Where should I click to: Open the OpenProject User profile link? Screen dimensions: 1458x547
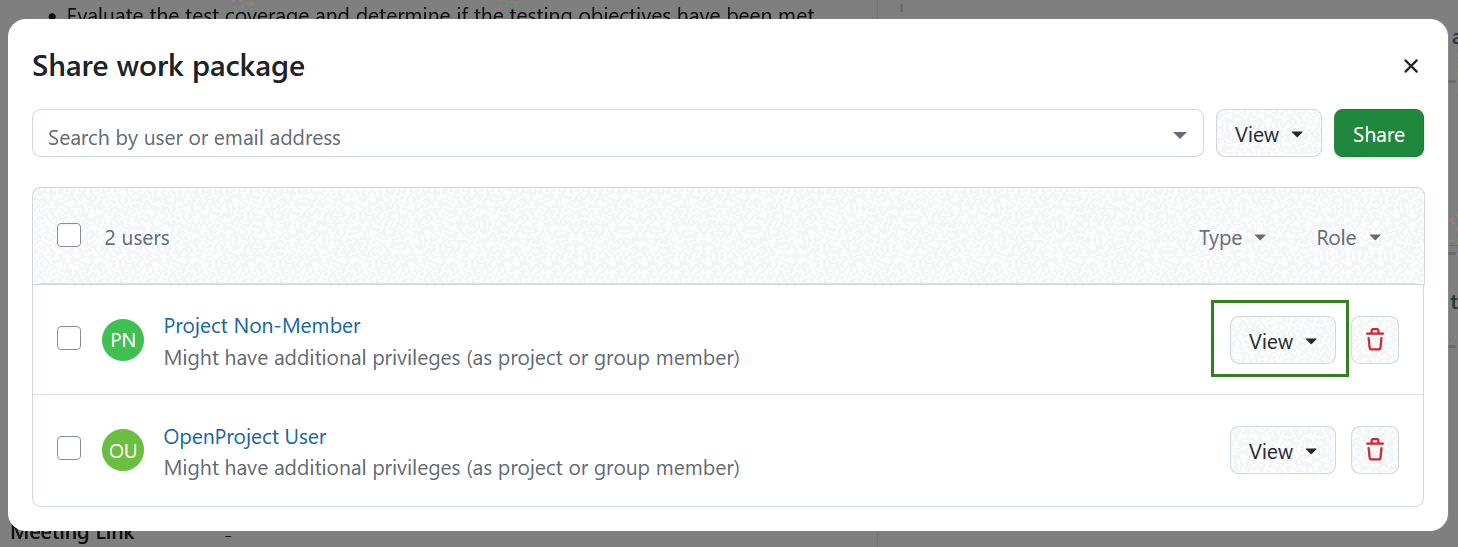[245, 437]
